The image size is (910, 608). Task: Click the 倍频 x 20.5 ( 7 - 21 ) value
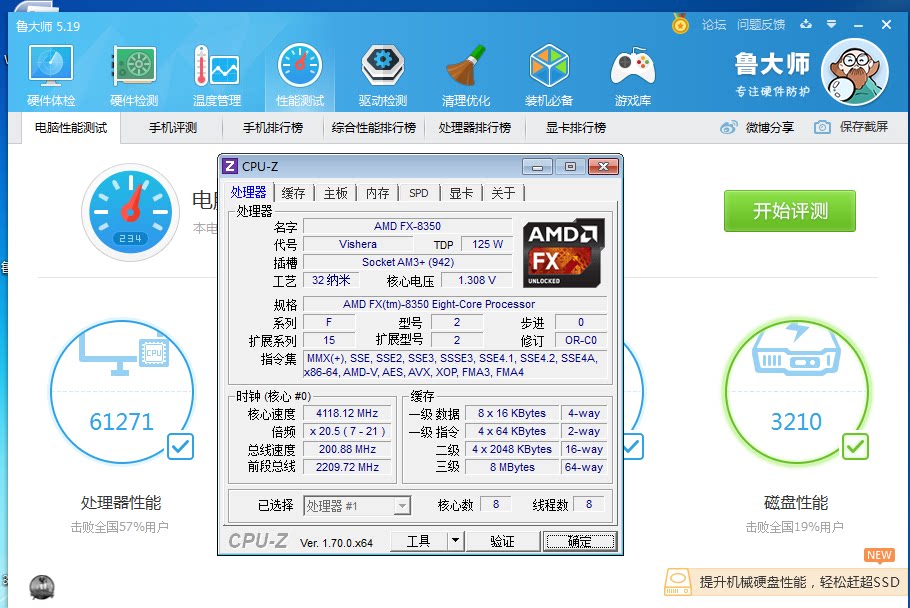click(x=347, y=431)
